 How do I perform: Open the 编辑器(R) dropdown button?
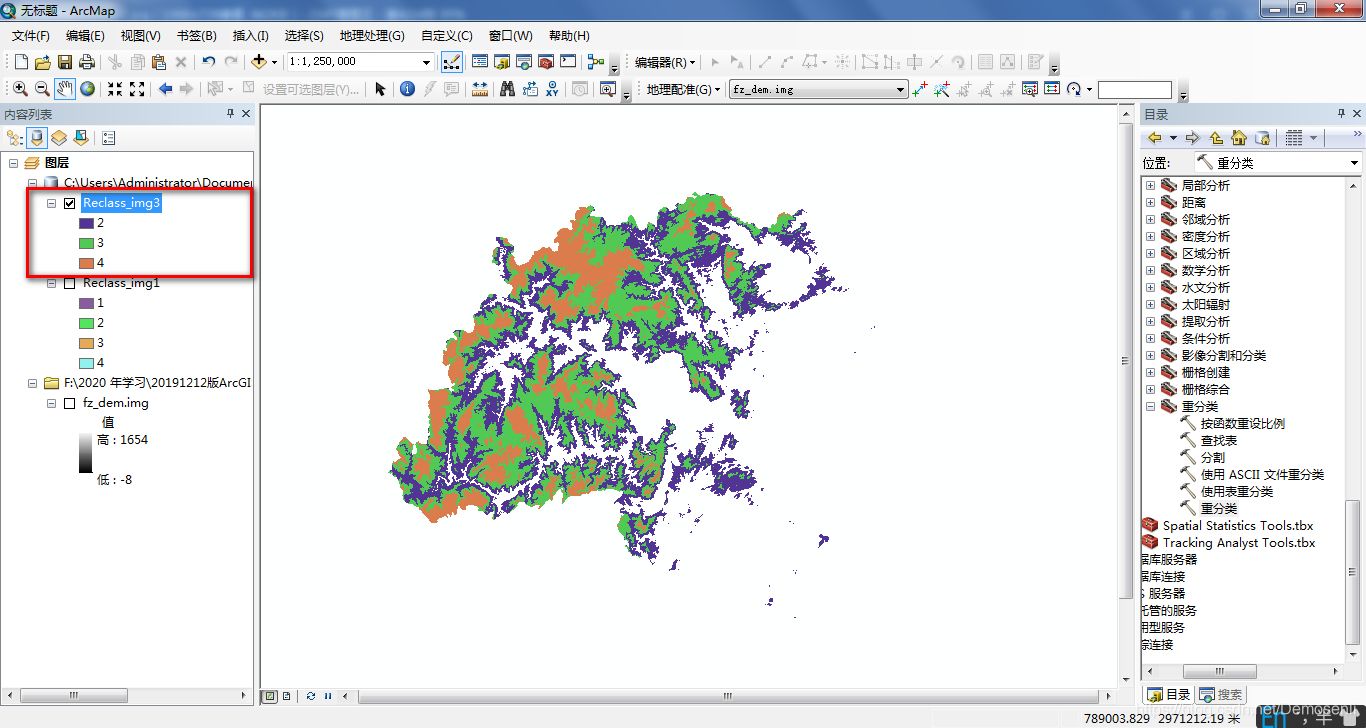click(665, 62)
